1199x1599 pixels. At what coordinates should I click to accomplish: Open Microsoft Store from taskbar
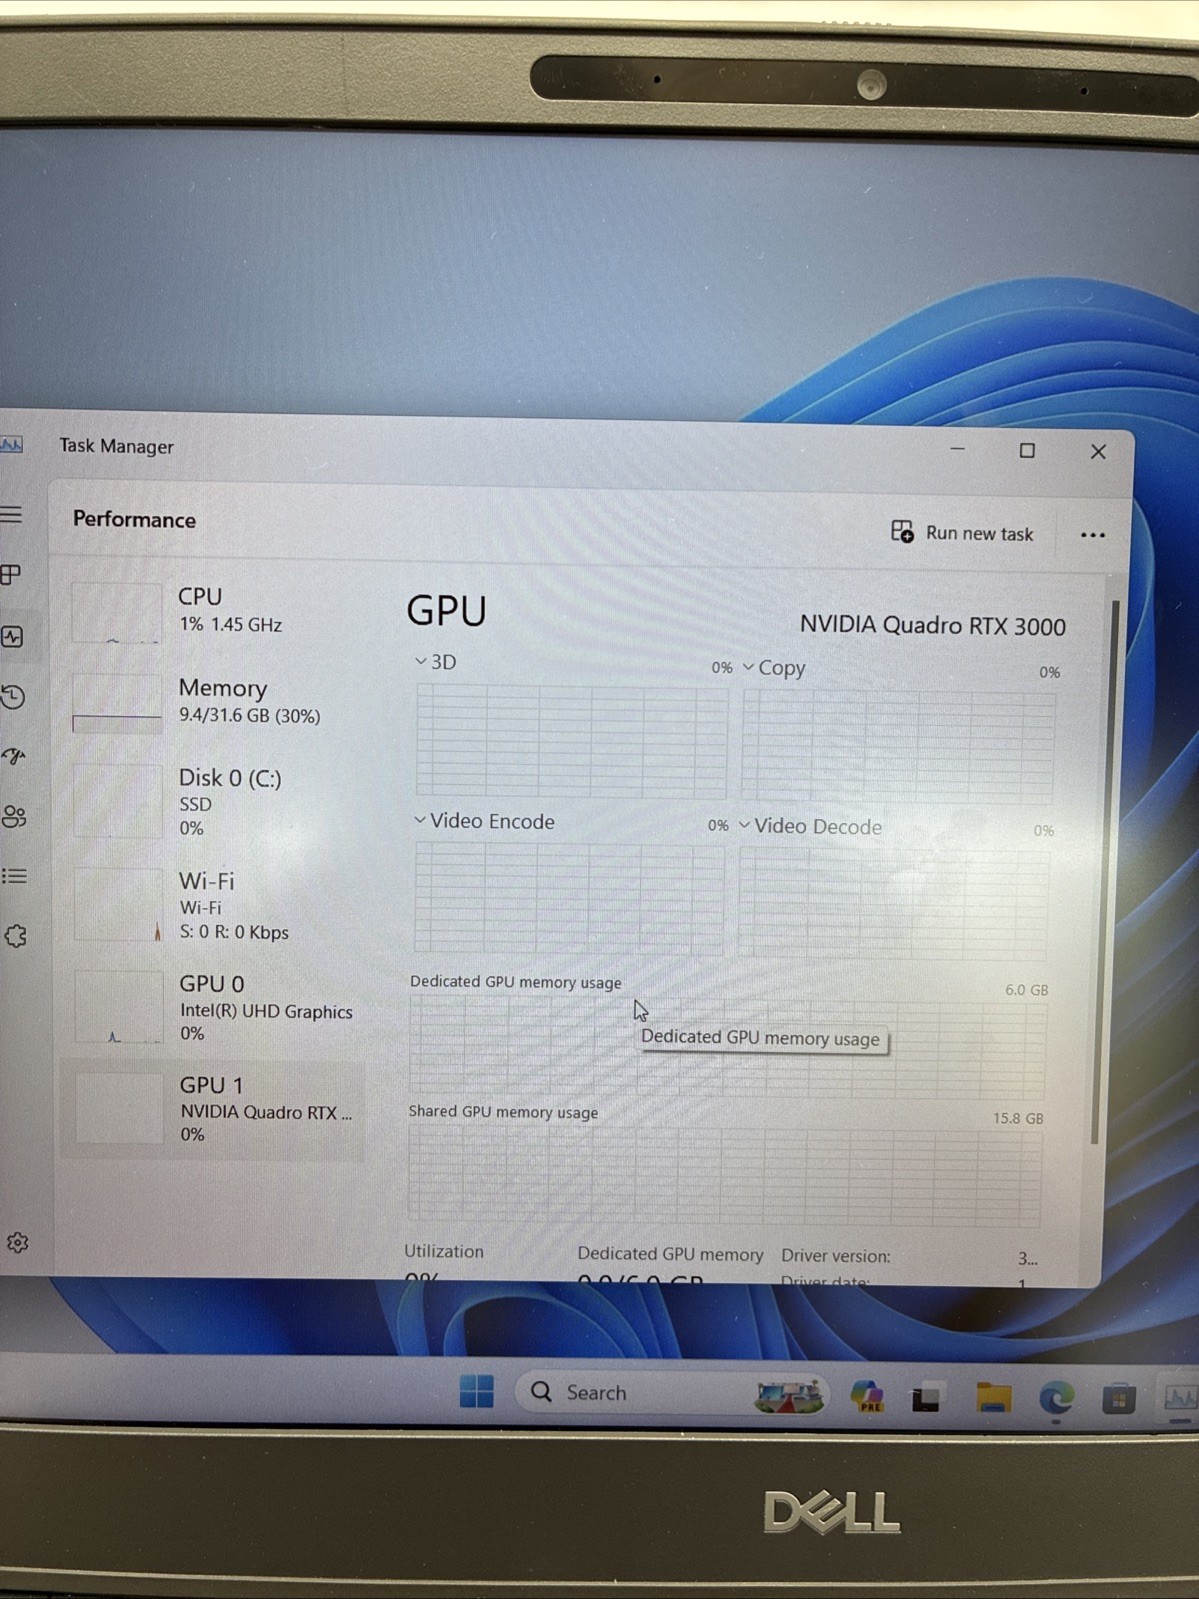click(1118, 1399)
